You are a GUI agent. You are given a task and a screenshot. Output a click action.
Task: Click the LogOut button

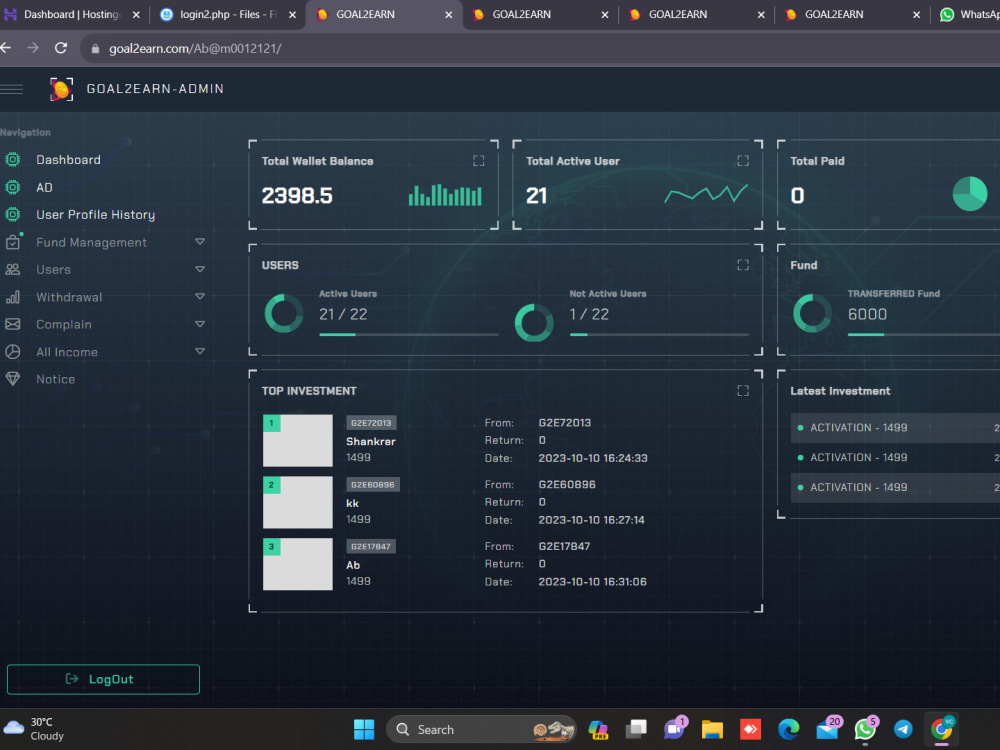click(103, 679)
